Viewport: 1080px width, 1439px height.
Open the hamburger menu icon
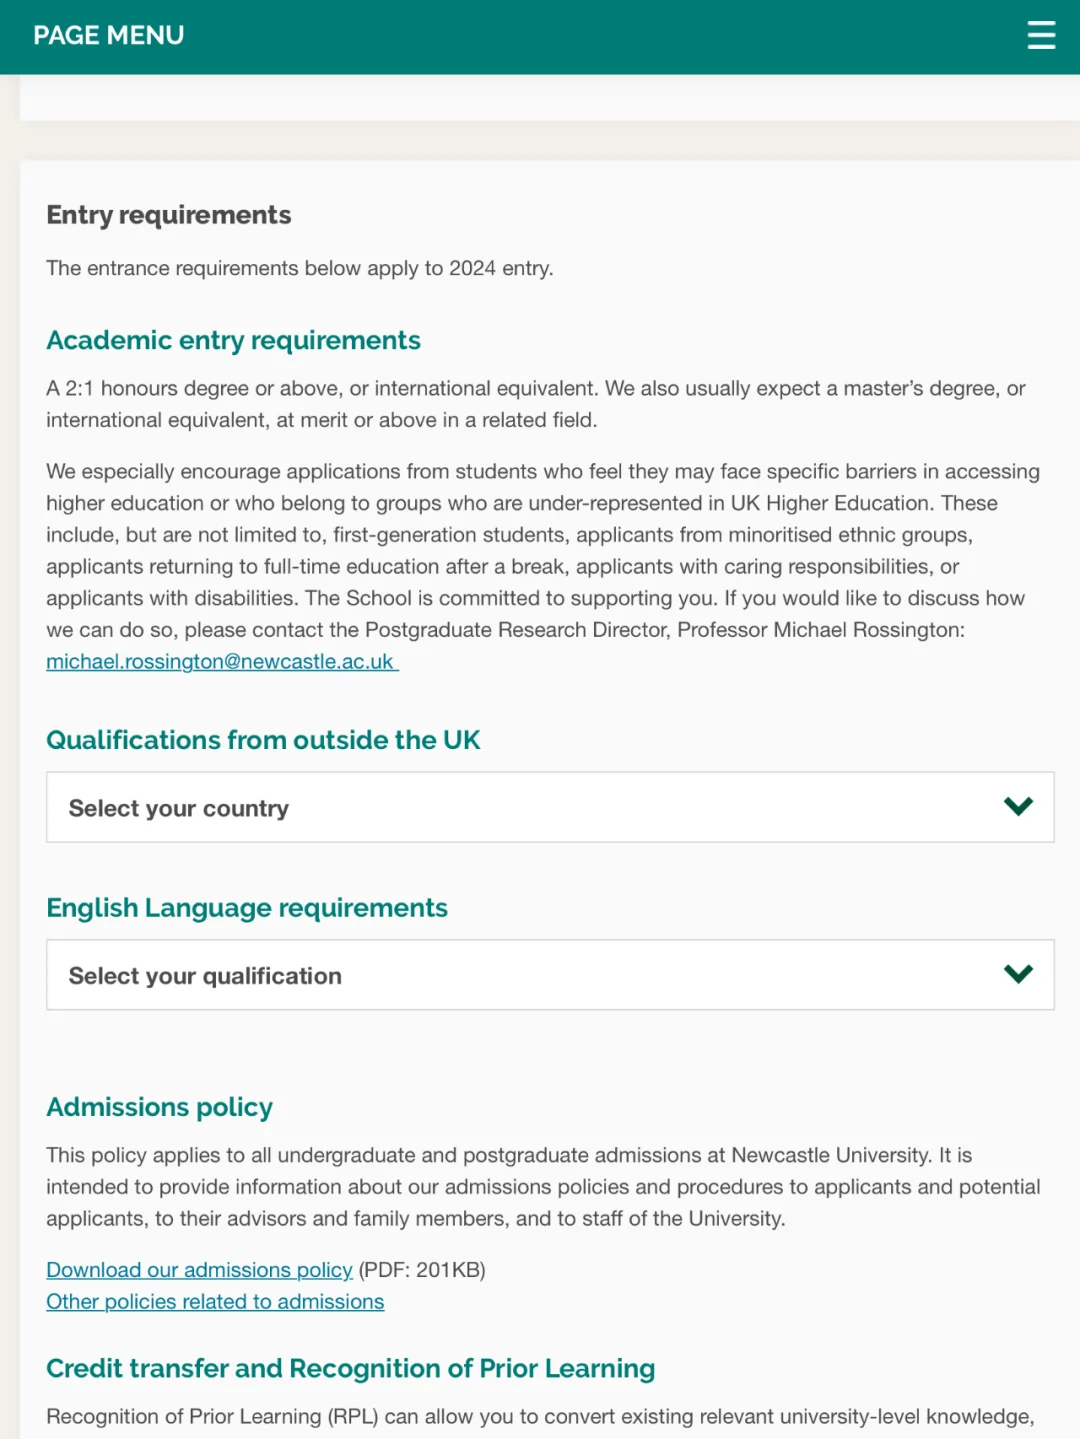(1041, 35)
